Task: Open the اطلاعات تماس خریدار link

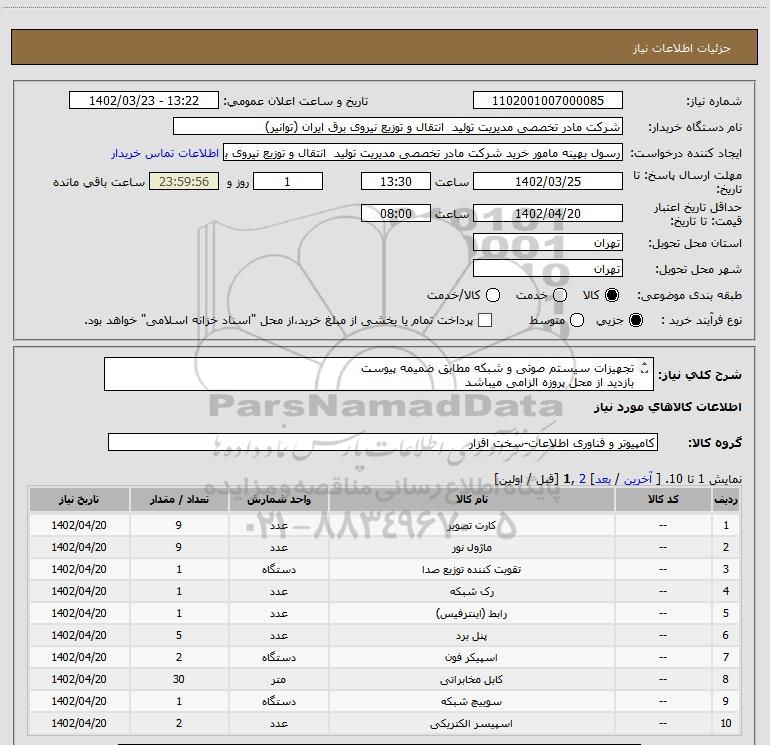Action: pyautogui.click(x=165, y=153)
